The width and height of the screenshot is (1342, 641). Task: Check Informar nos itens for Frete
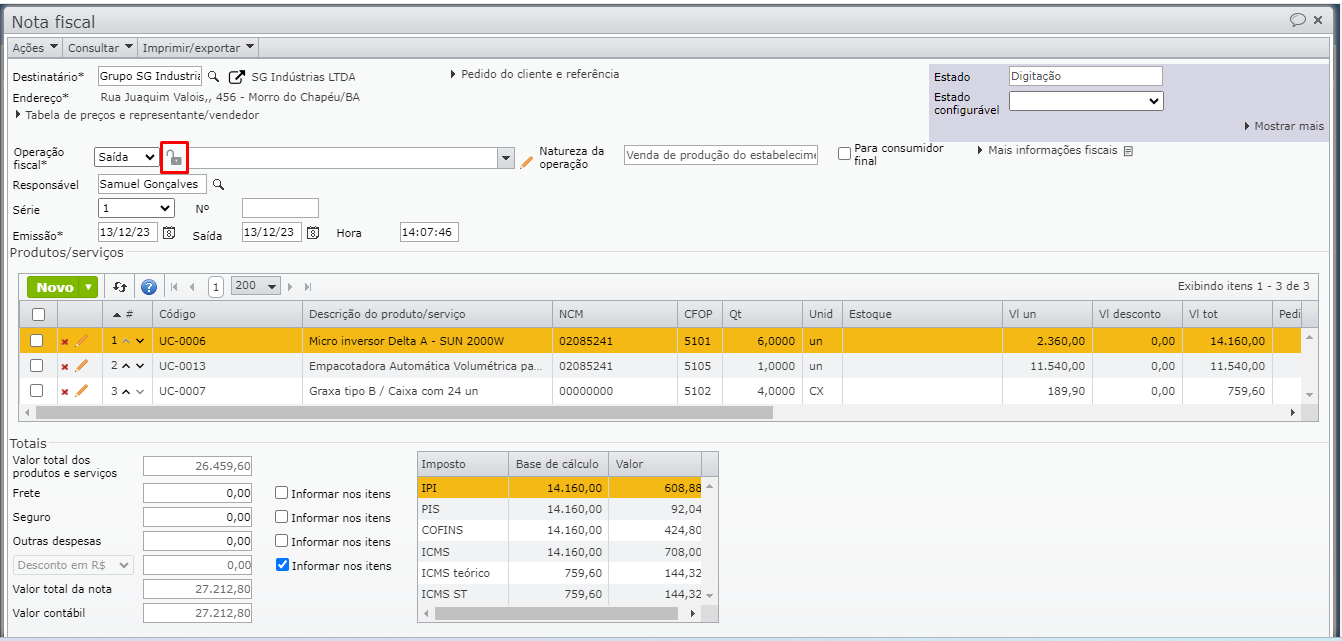282,493
